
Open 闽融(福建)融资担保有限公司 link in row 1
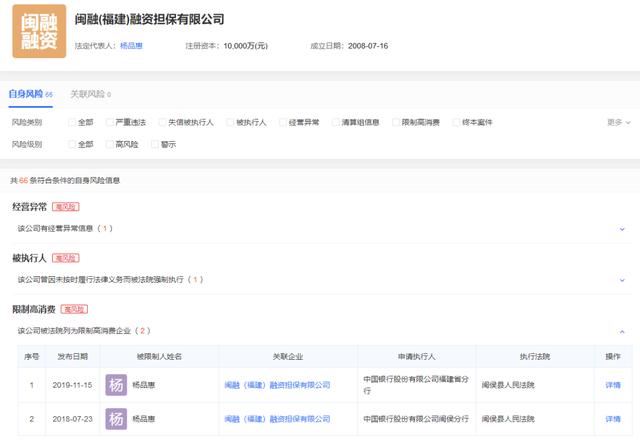click(x=278, y=385)
